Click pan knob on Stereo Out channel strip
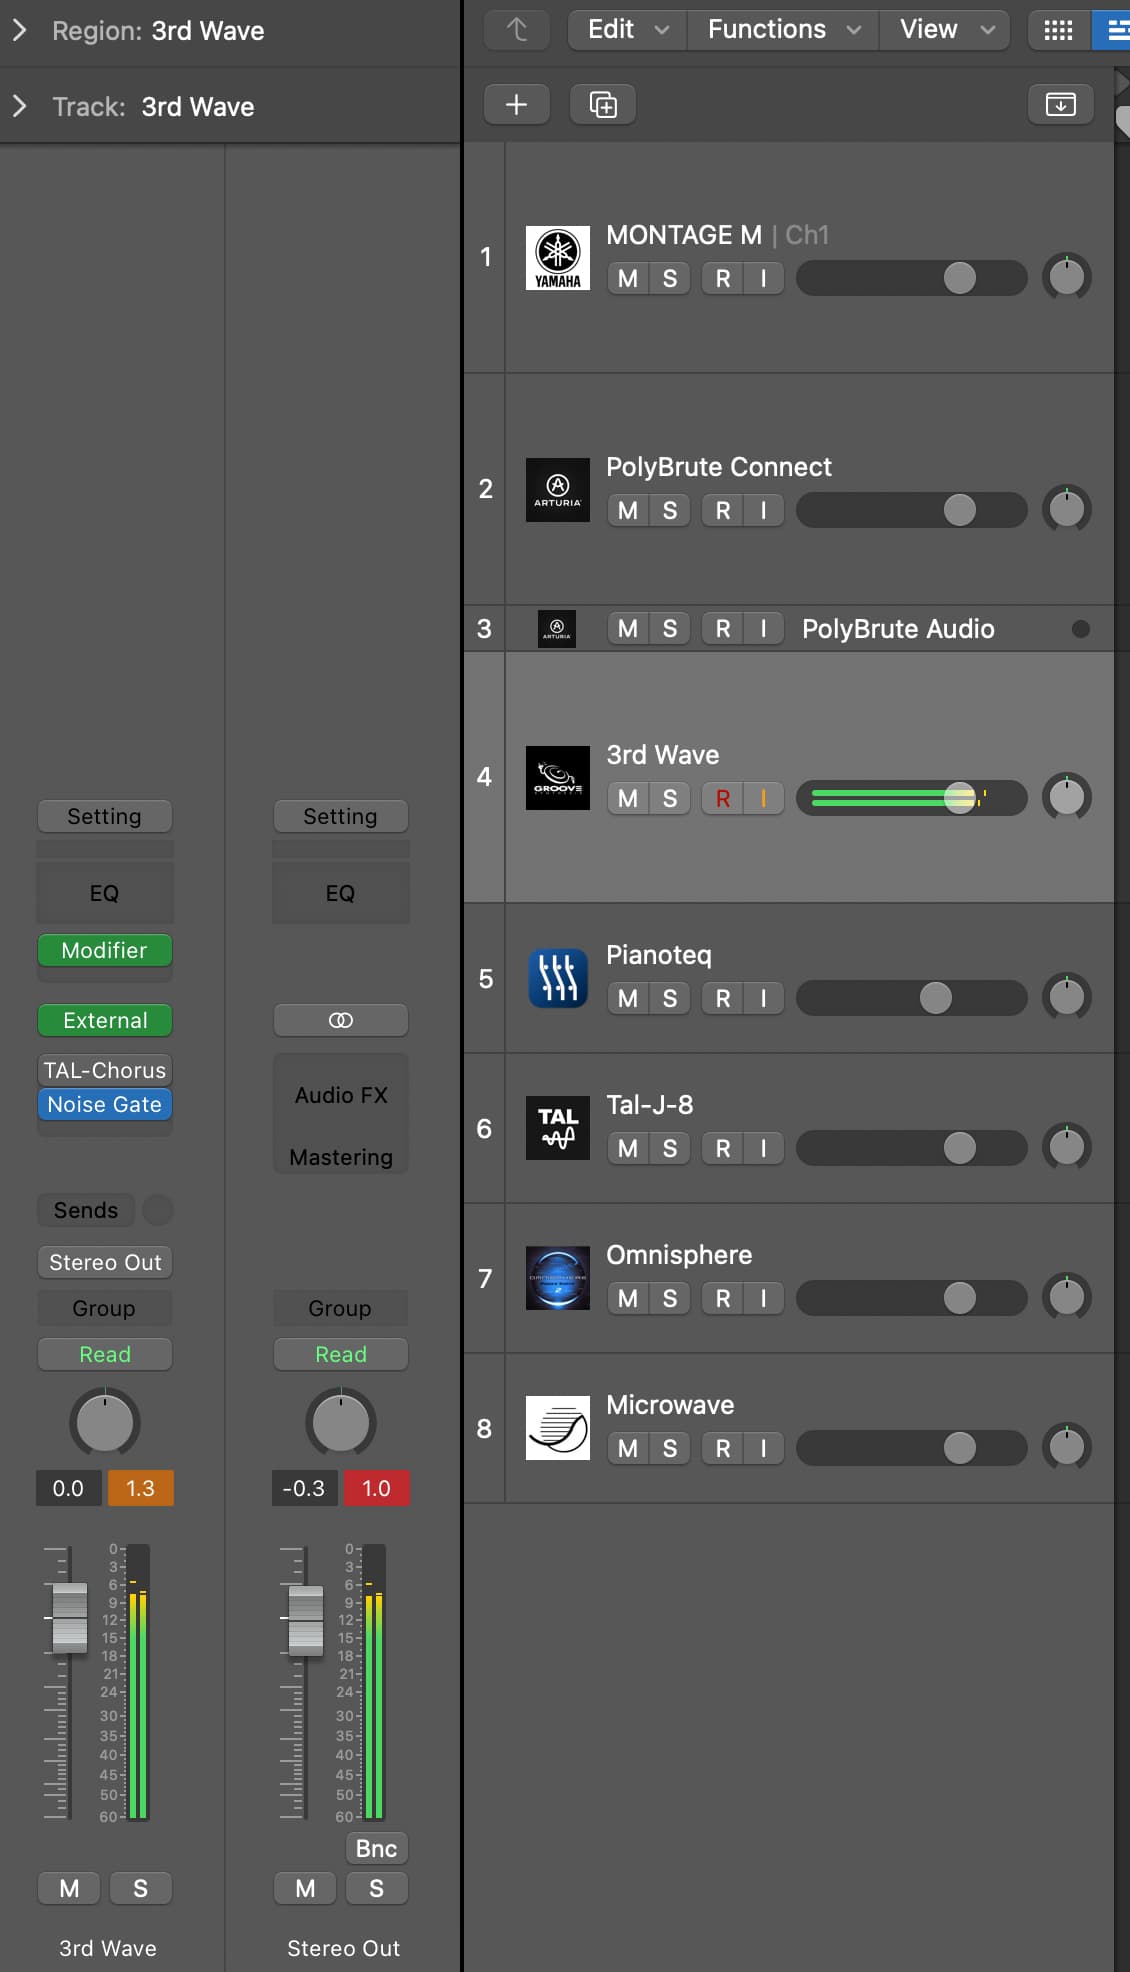Image resolution: width=1130 pixels, height=1972 pixels. (x=341, y=1423)
